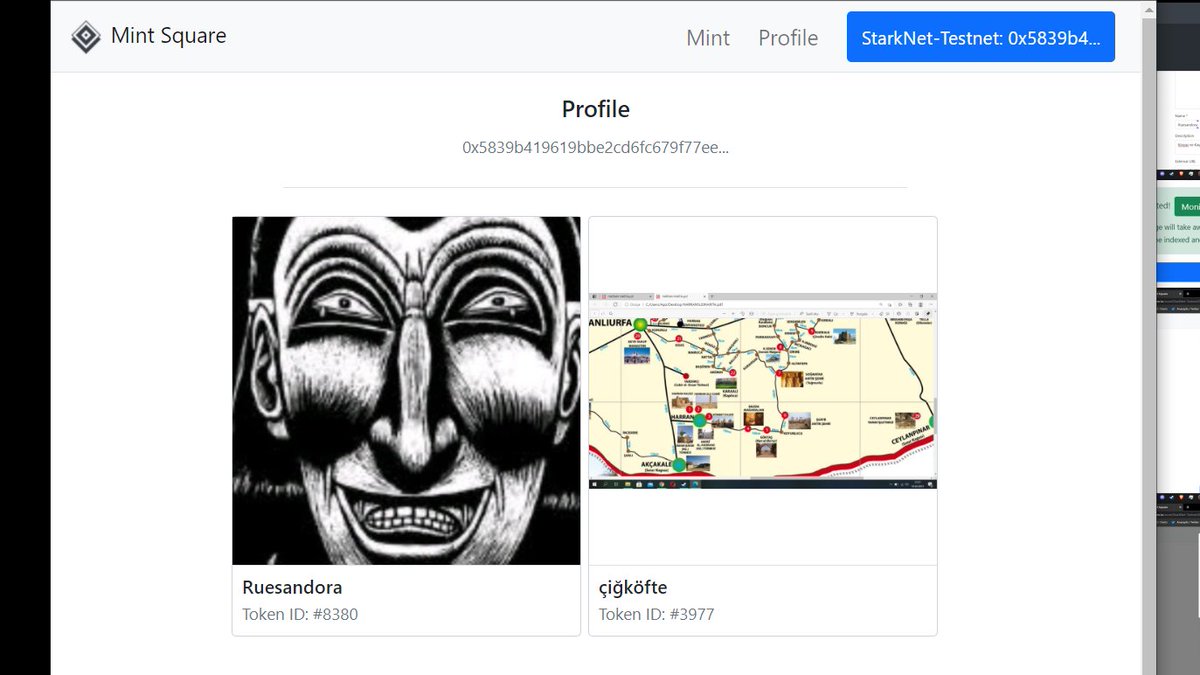Click the page scrollbar up arrow
The height and width of the screenshot is (675, 1200).
pyautogui.click(x=1148, y=8)
